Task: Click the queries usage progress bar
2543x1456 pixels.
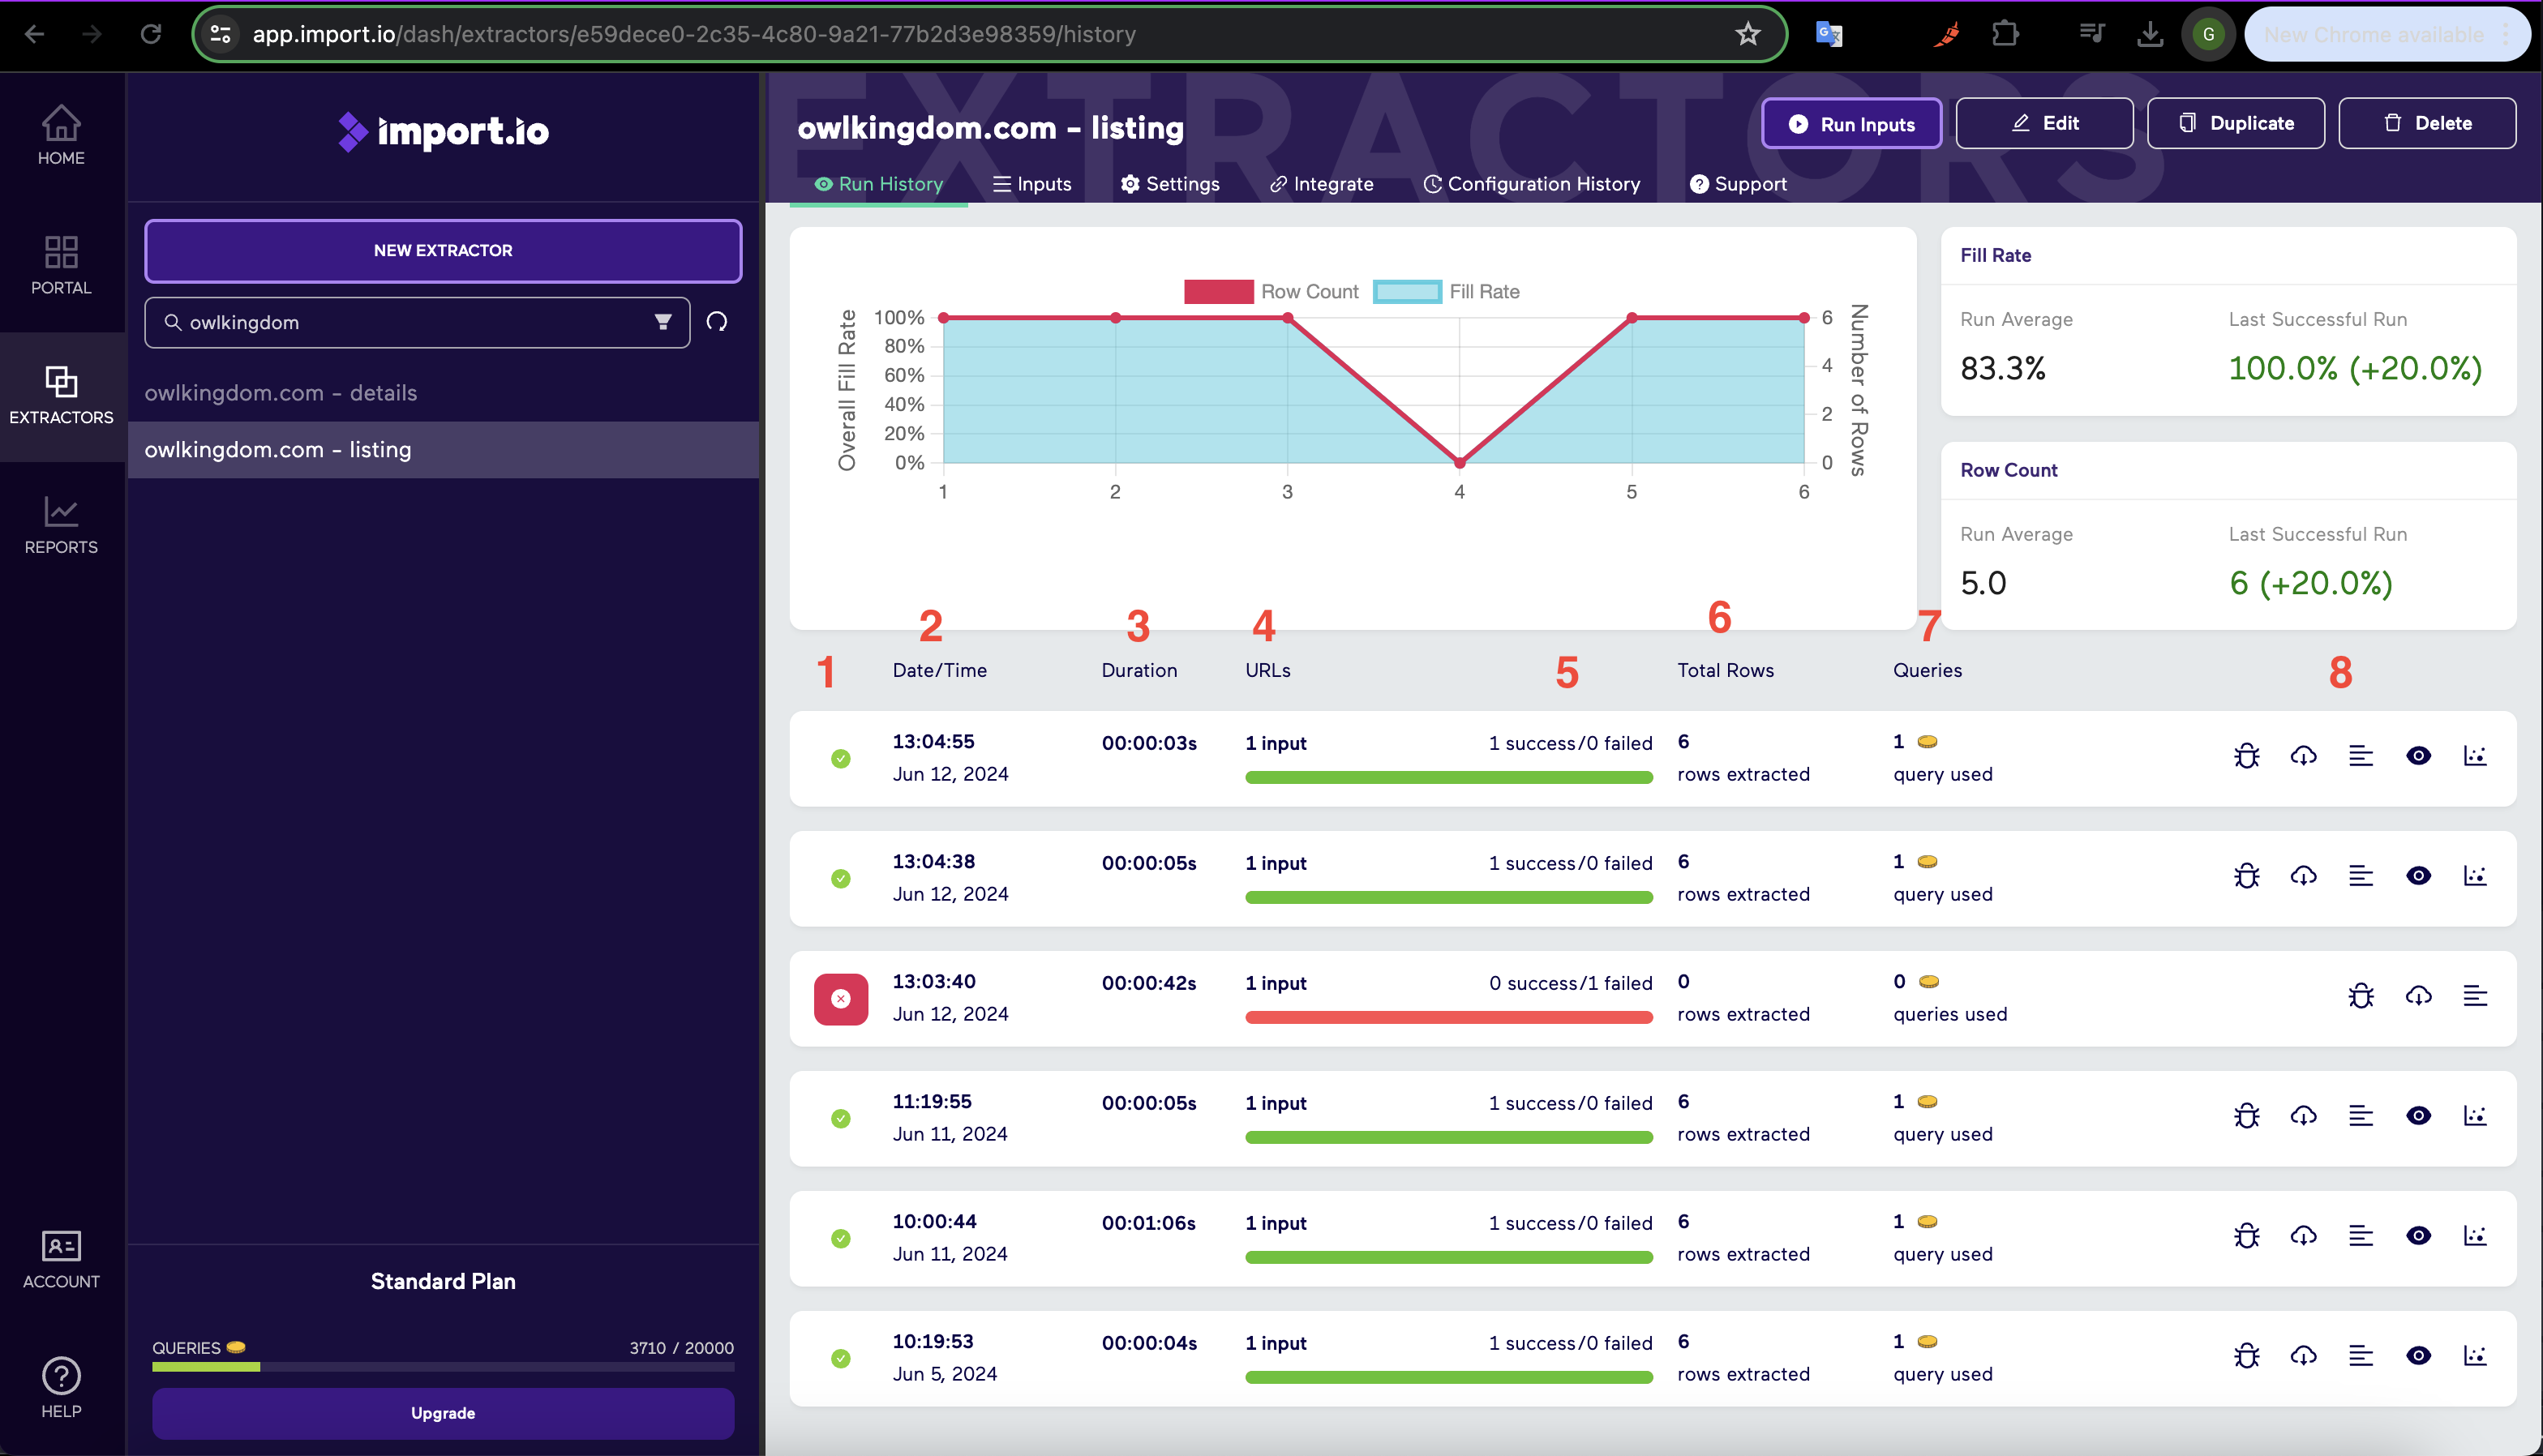Action: pos(442,1367)
